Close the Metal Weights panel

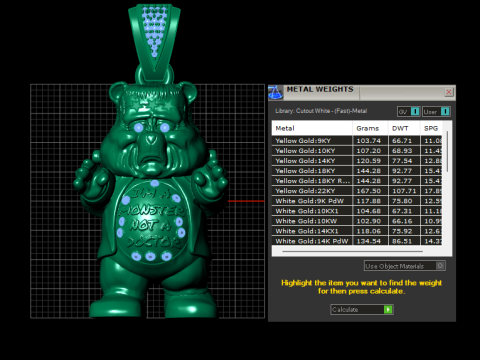point(449,92)
